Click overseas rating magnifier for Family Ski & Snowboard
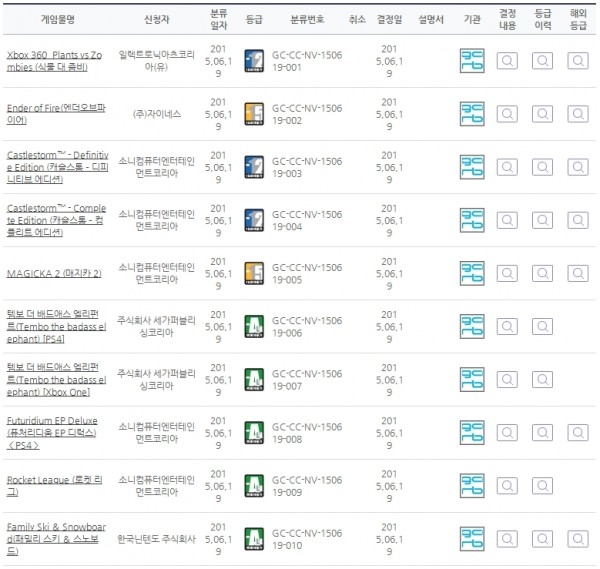Image resolution: width=600 pixels, height=569 pixels. (577, 538)
